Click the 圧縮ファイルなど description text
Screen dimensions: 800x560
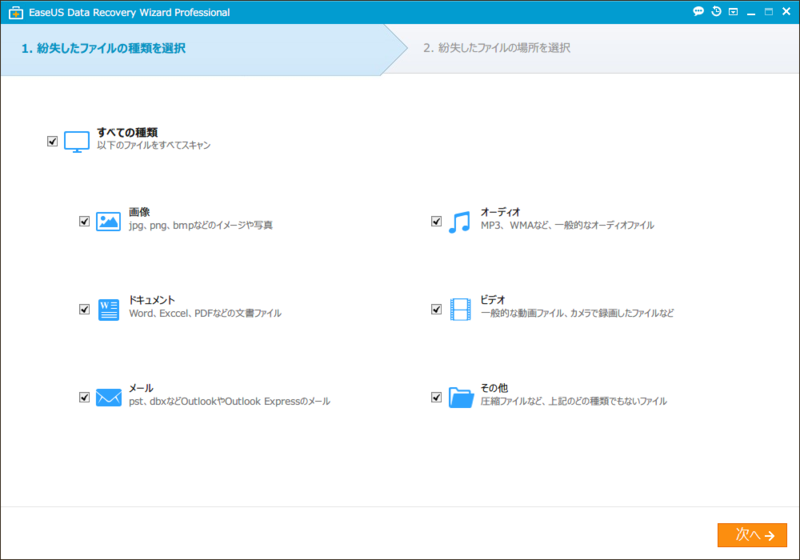[x=574, y=401]
